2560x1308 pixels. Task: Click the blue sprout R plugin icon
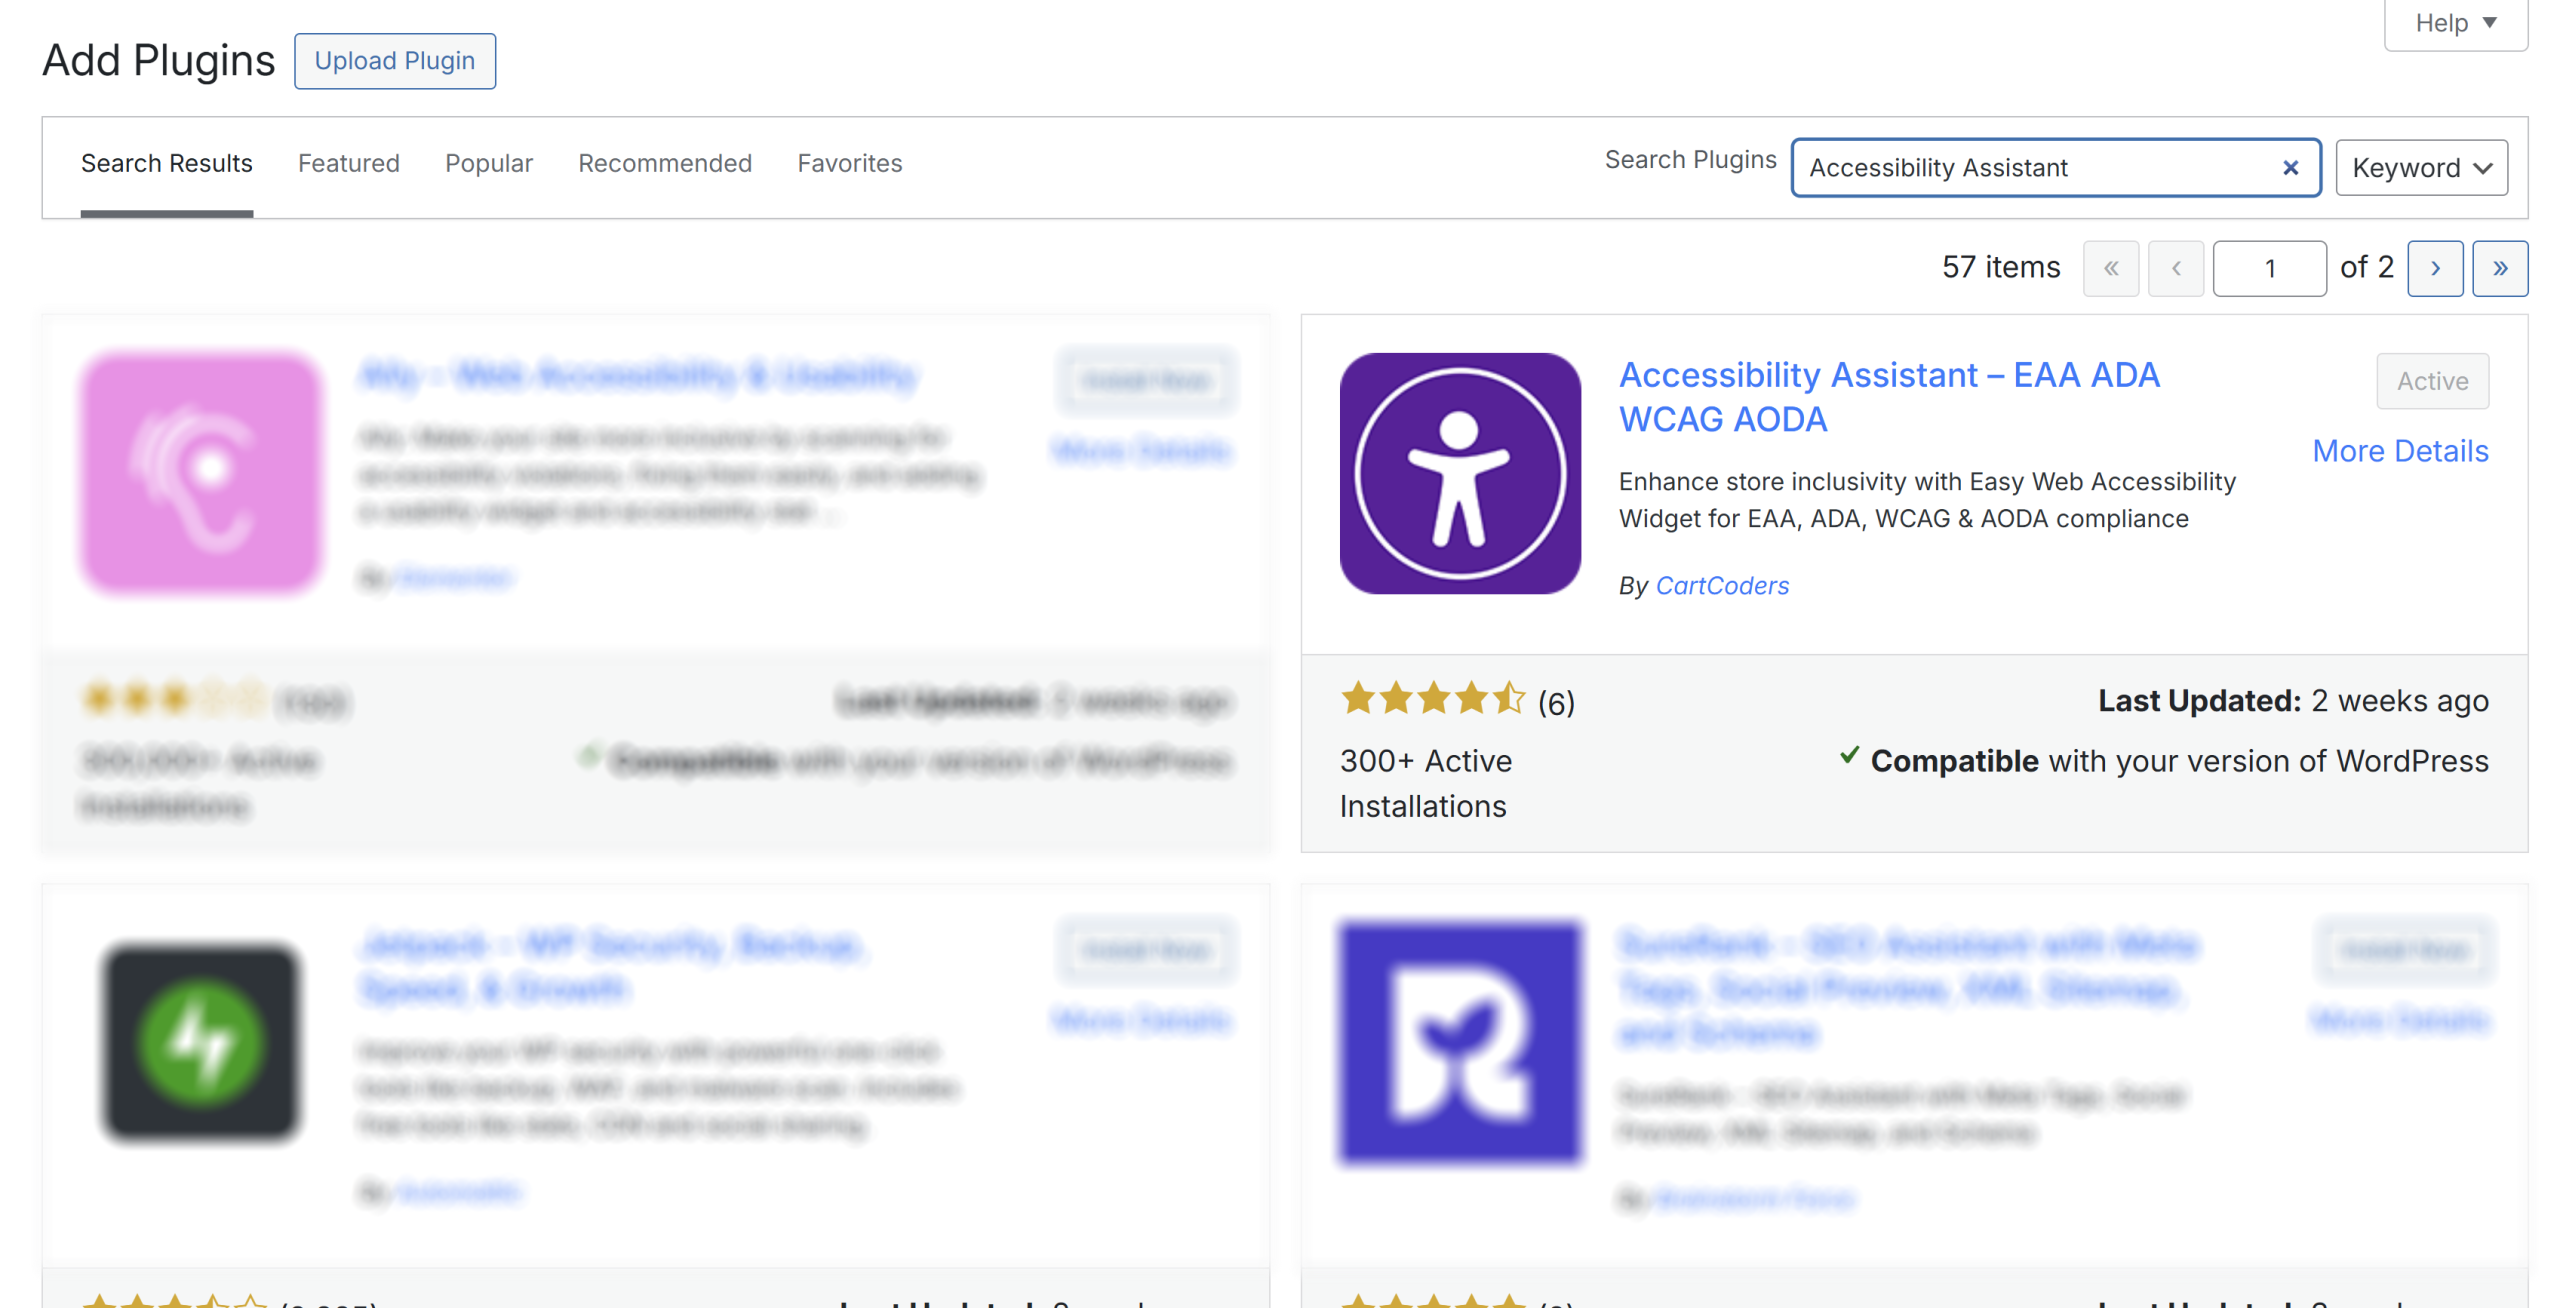point(1460,1043)
